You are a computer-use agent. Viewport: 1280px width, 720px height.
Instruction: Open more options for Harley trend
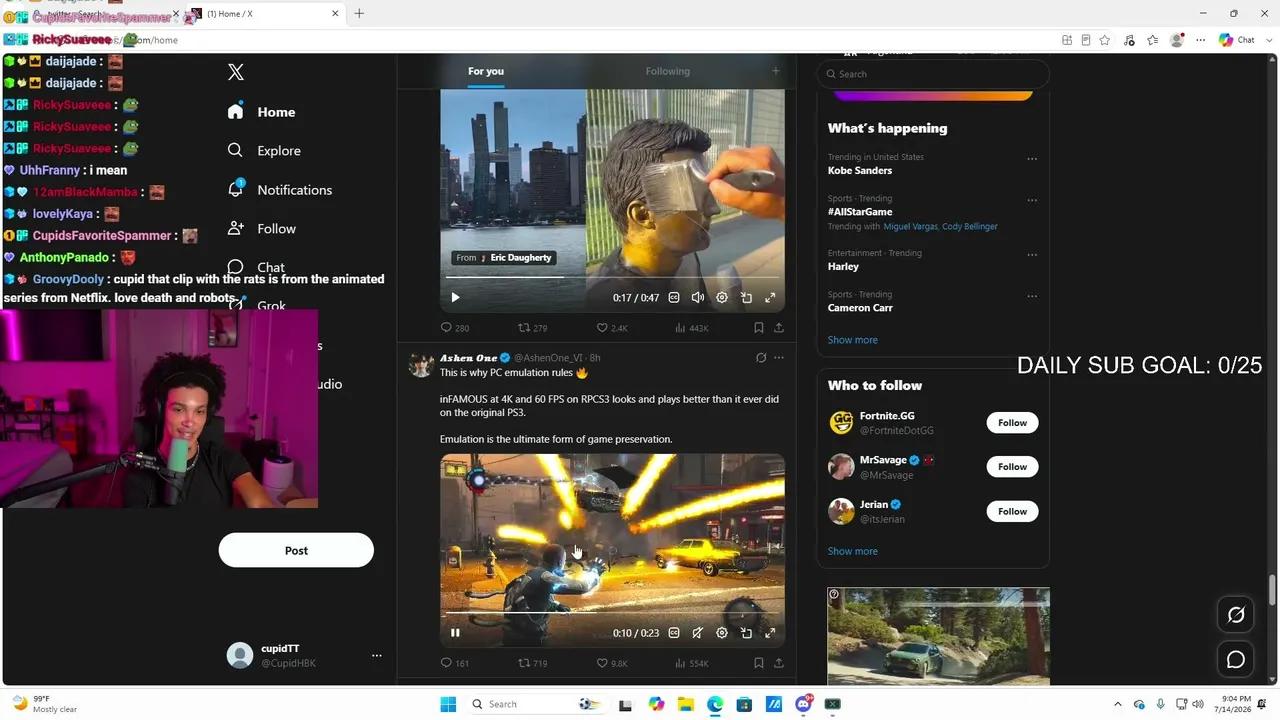click(x=1032, y=254)
